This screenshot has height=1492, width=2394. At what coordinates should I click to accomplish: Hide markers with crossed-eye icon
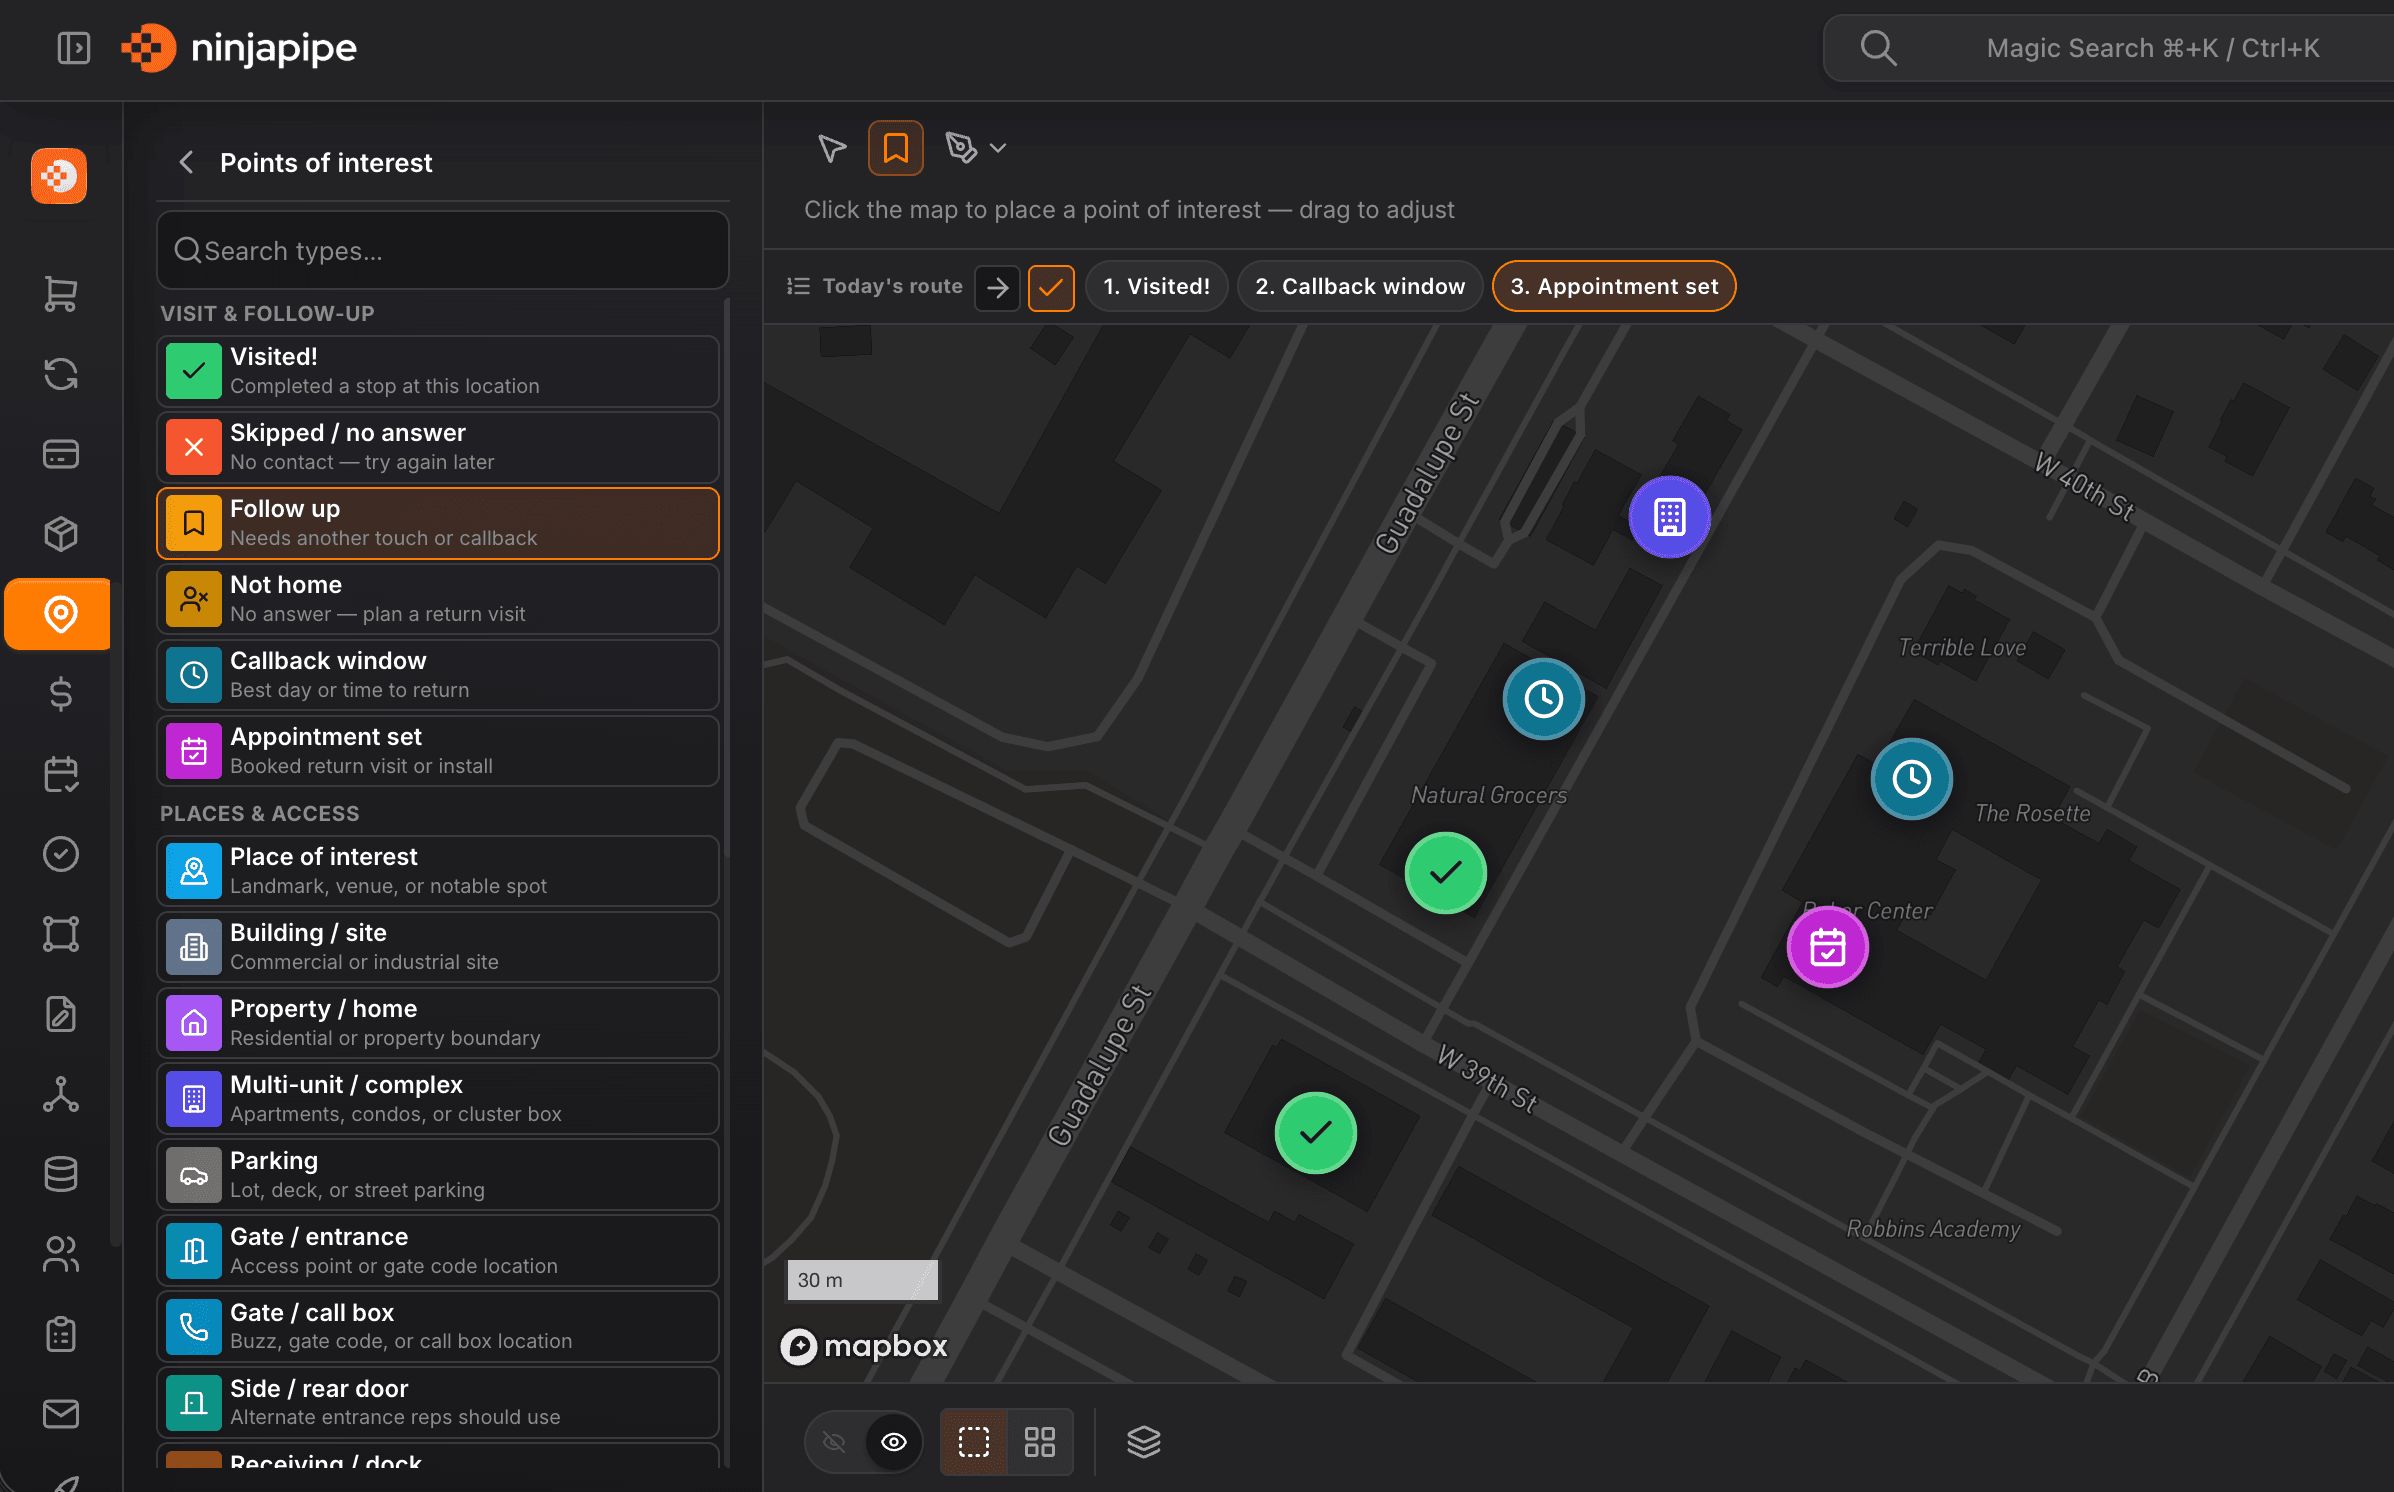click(834, 1441)
